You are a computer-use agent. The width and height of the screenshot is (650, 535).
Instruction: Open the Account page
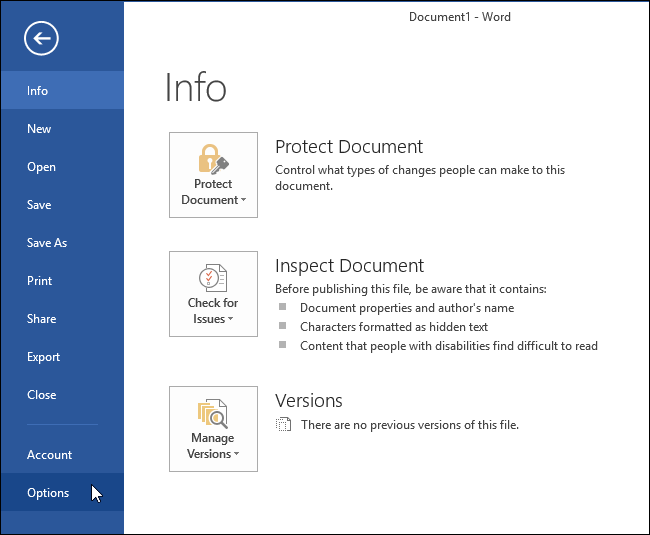(x=49, y=455)
